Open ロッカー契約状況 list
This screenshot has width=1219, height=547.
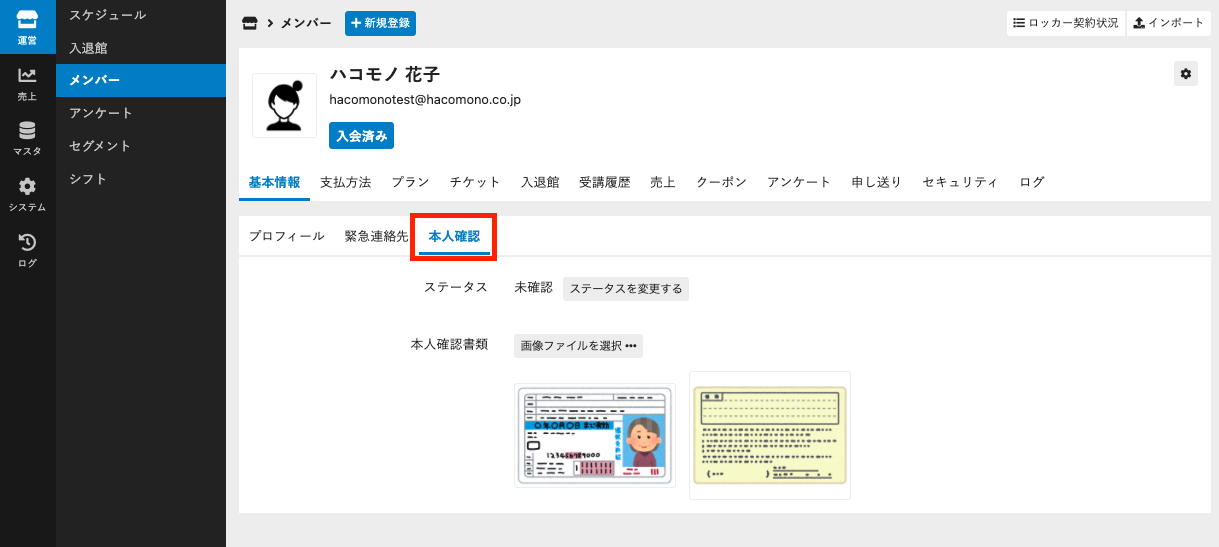point(1065,23)
